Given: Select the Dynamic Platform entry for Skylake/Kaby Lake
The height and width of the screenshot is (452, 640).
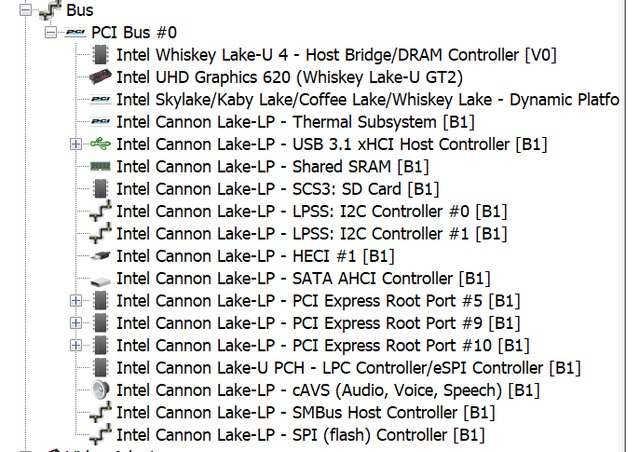Looking at the screenshot, I should coord(368,99).
